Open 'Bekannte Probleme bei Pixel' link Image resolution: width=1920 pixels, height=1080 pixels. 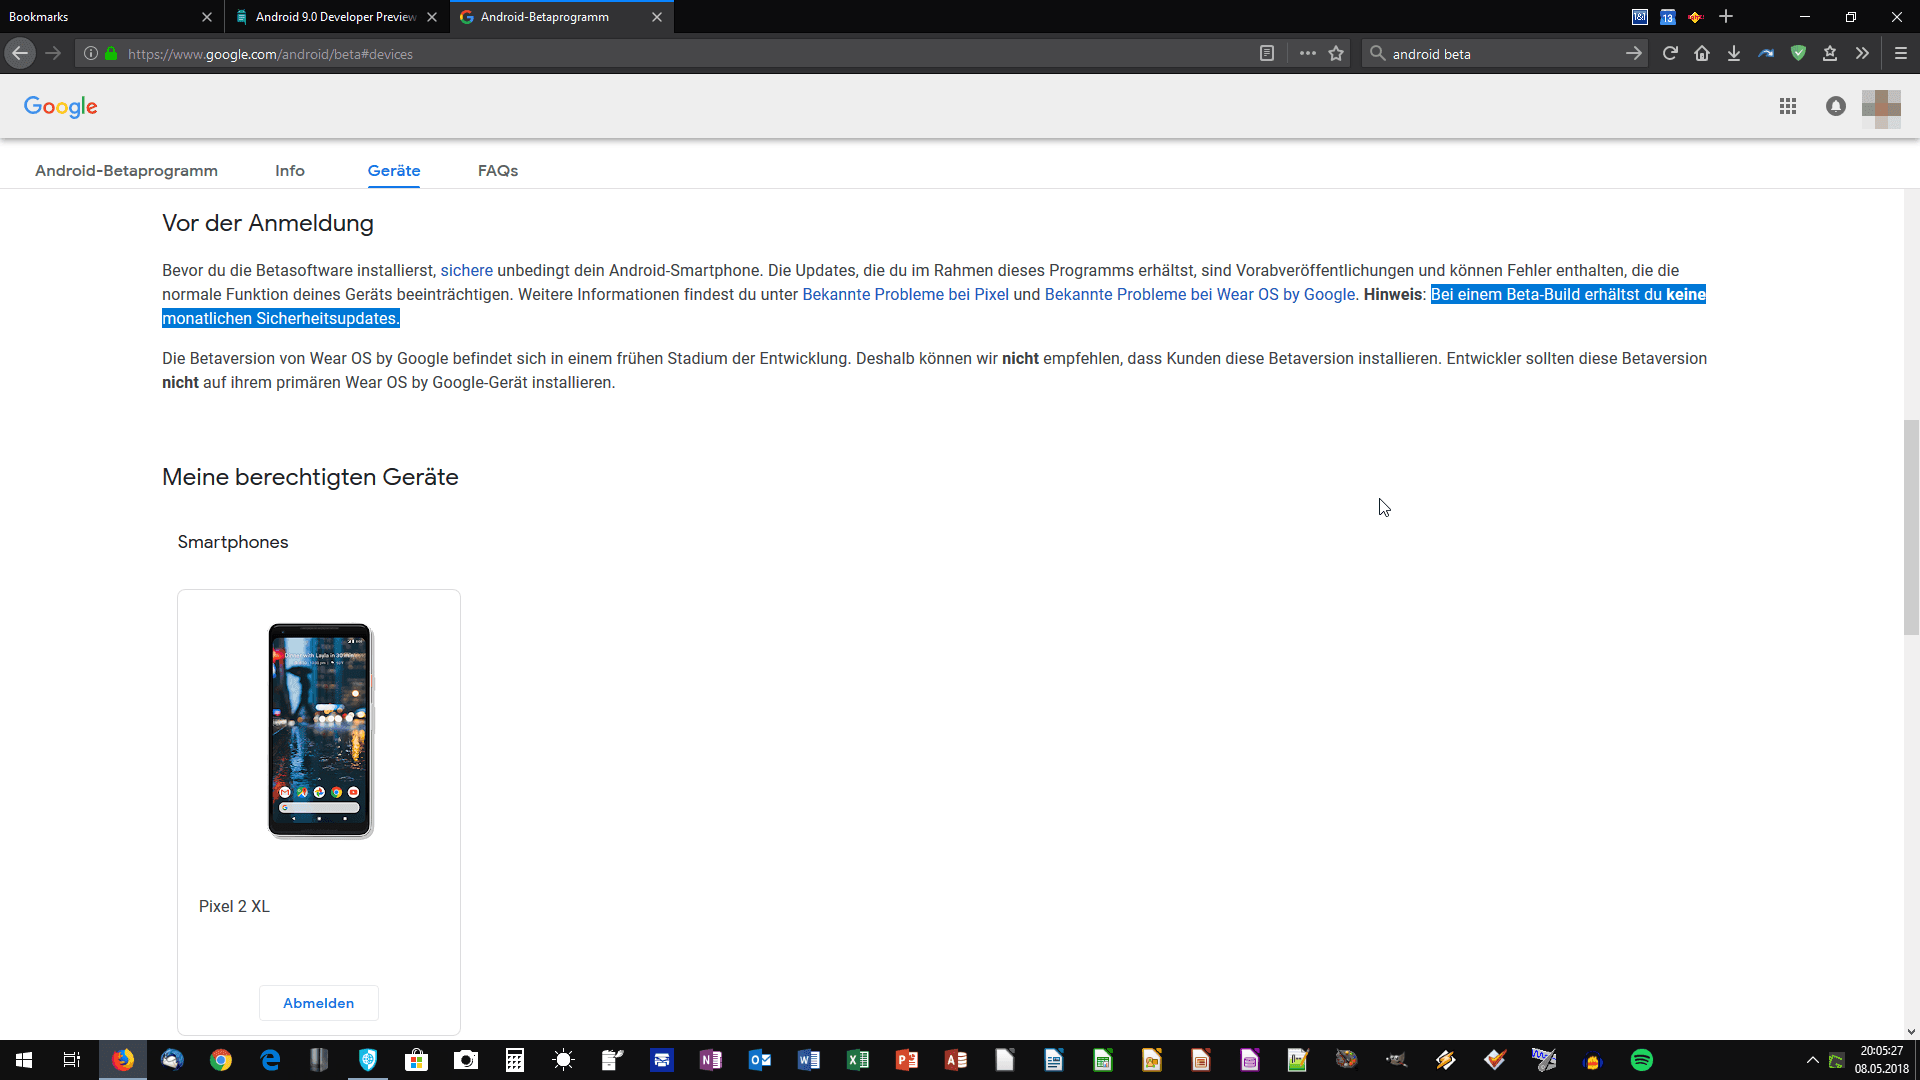click(905, 295)
